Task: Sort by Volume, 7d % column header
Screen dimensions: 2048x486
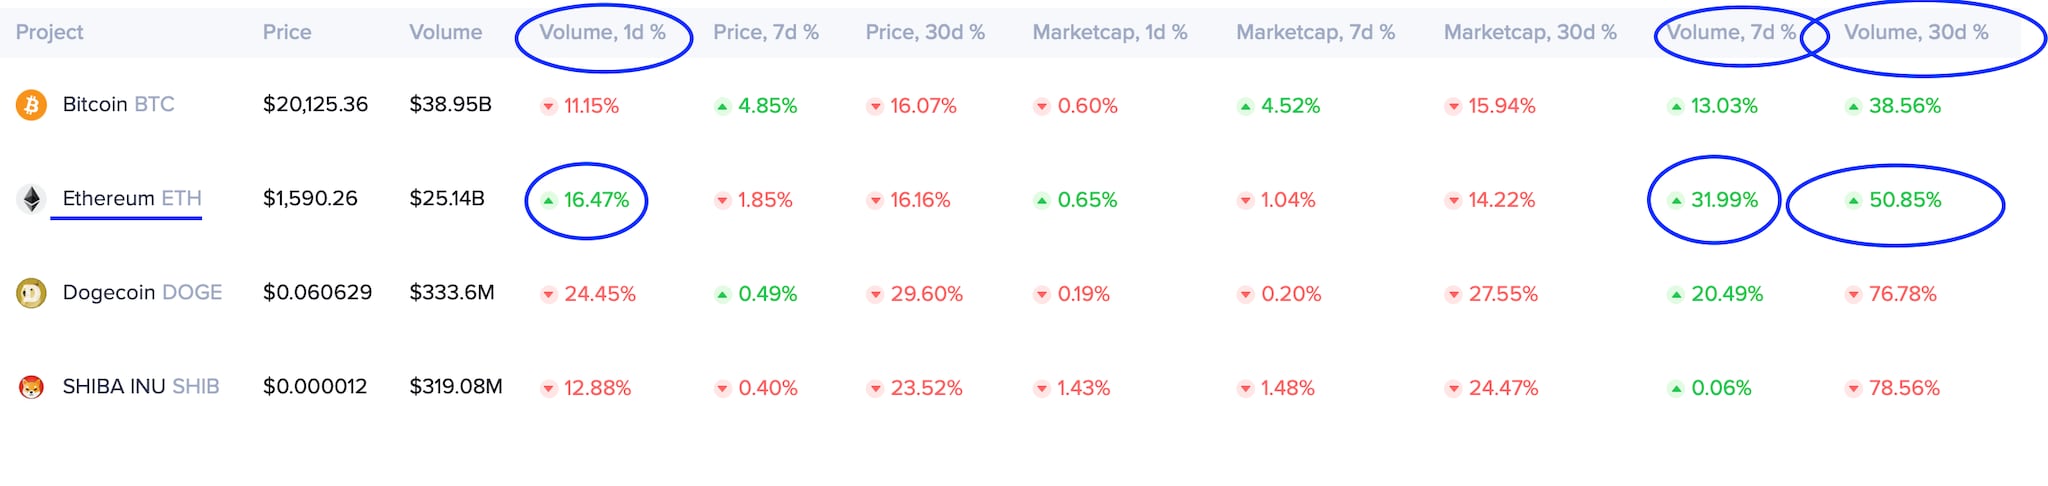Action: pyautogui.click(x=1731, y=32)
